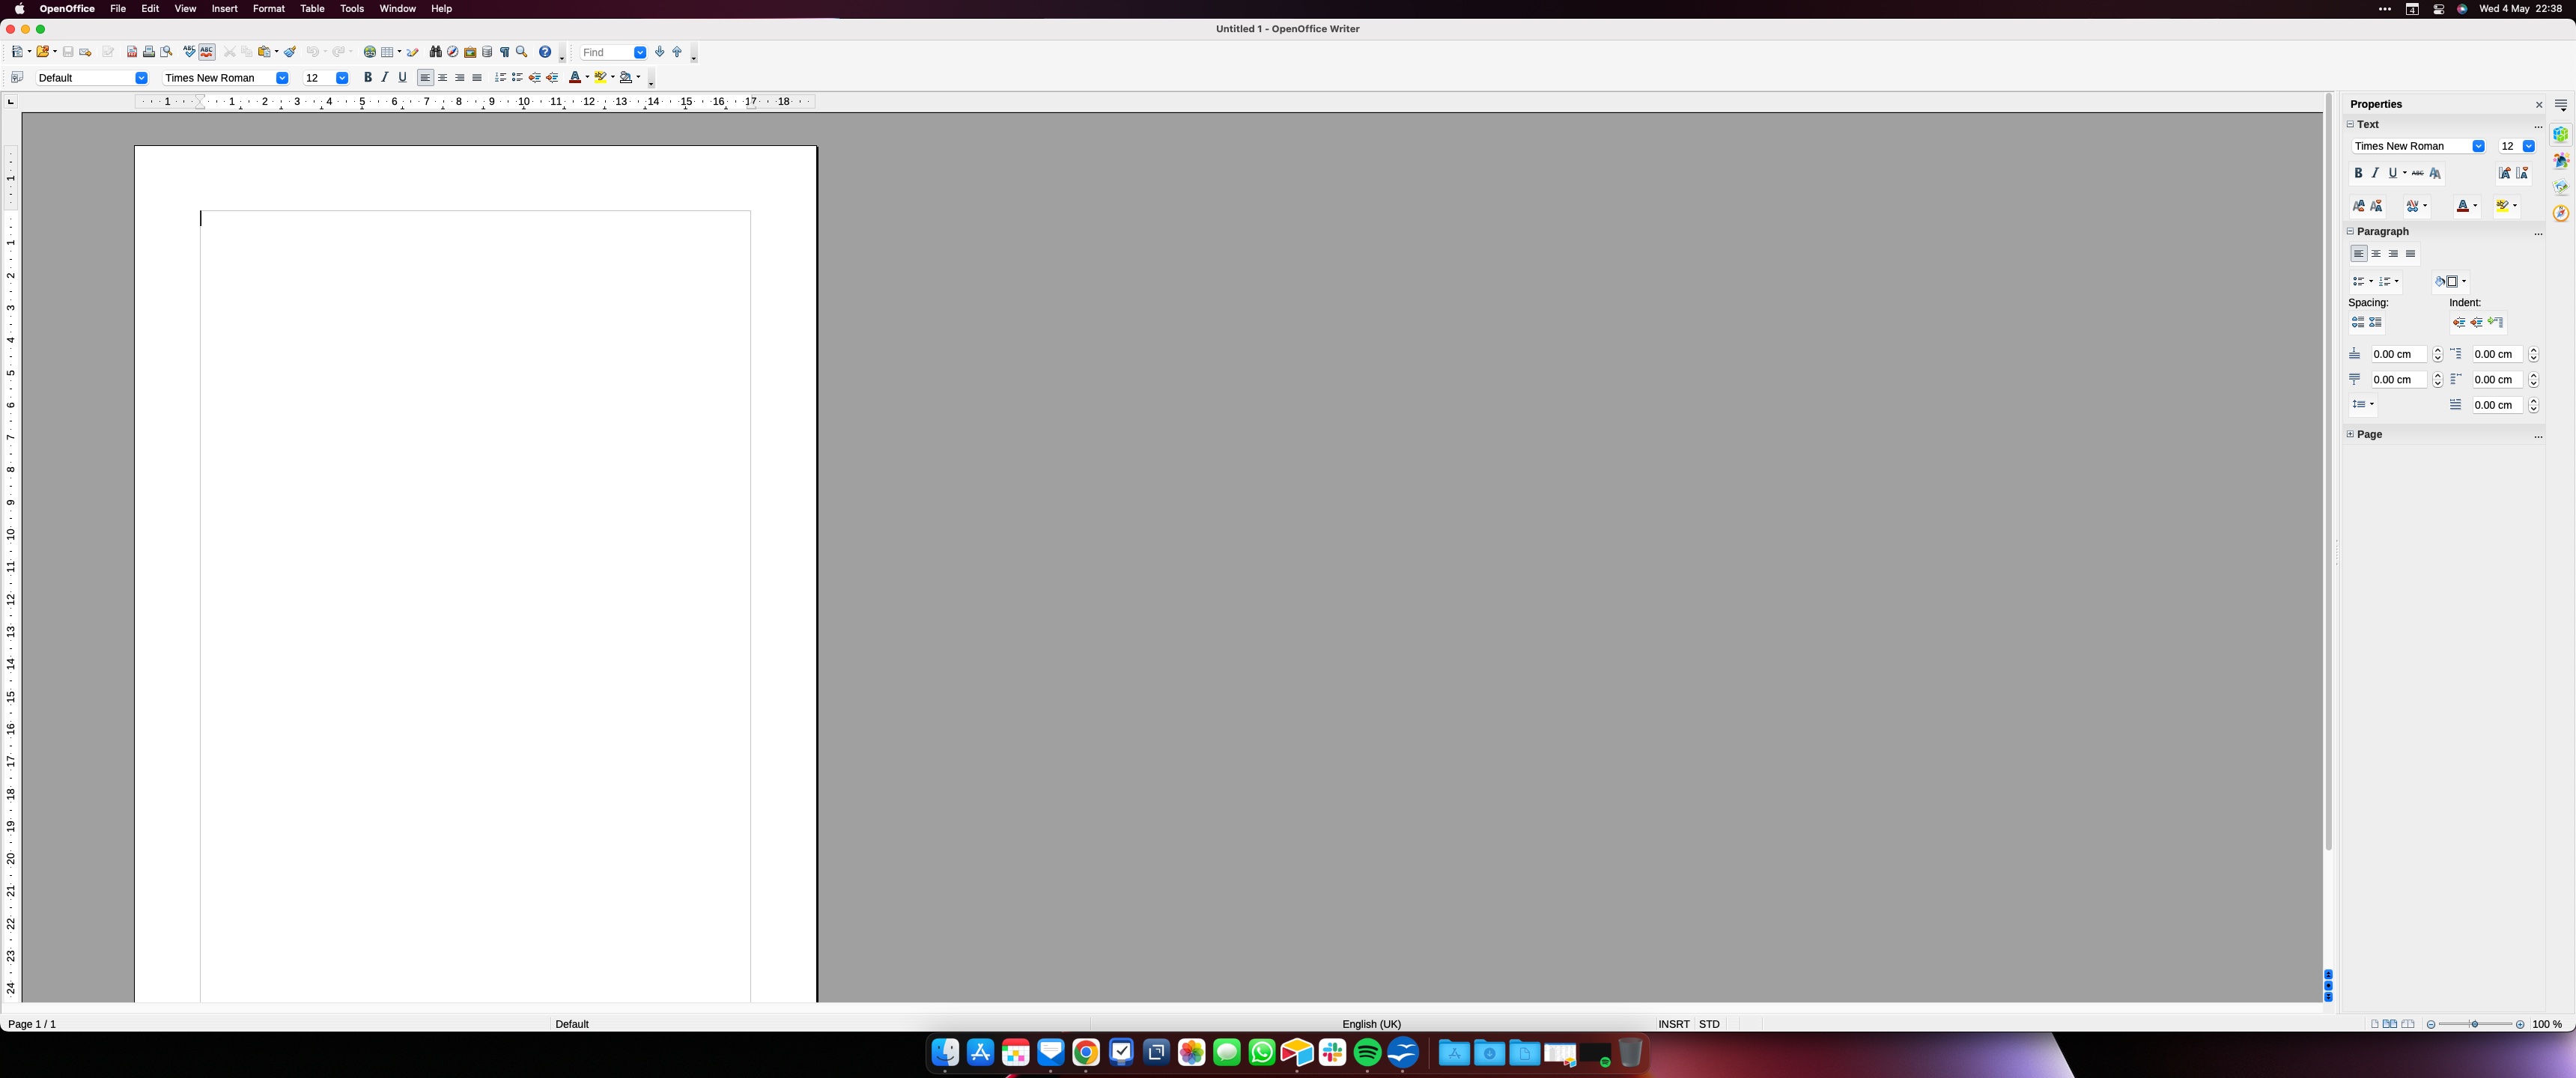Screen dimensions: 2576x1078
Task: Click the font color swatch in Properties
Action: [x=2463, y=205]
